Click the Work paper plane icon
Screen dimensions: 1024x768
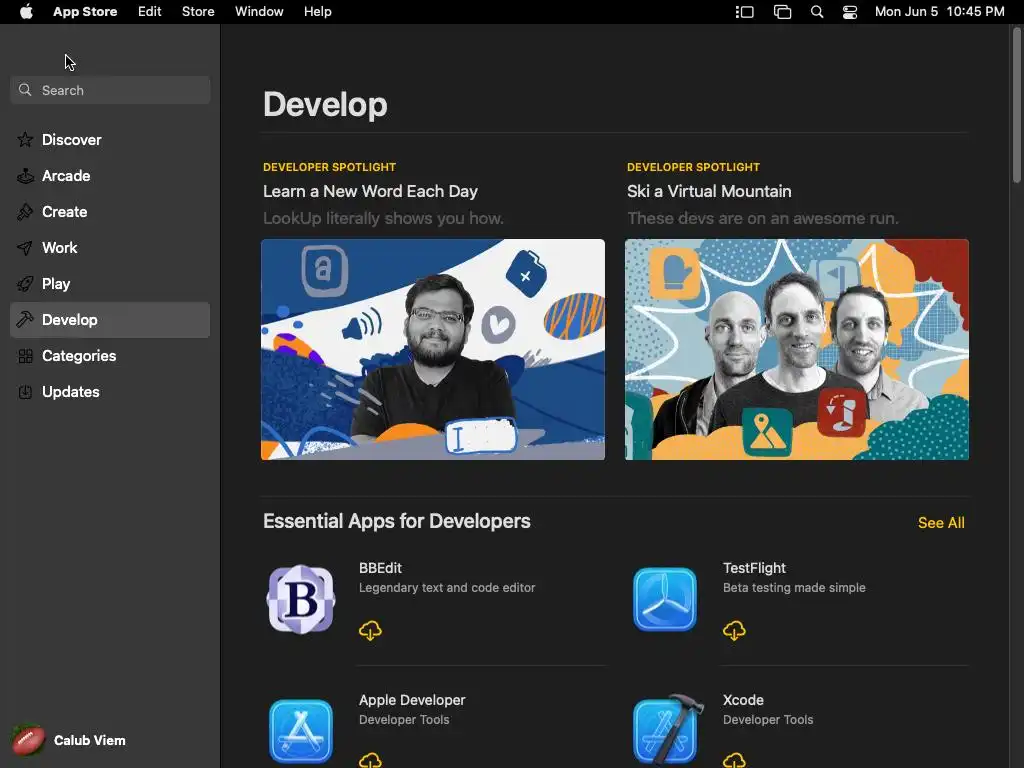point(25,248)
